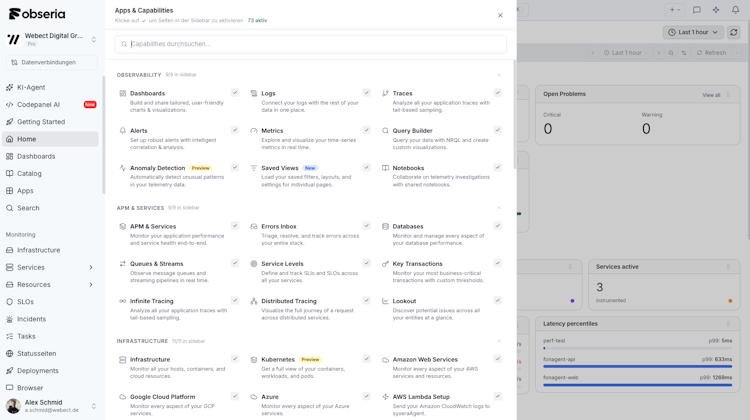Click the Traces capability icon
This screenshot has width=750, height=420.
click(x=385, y=93)
